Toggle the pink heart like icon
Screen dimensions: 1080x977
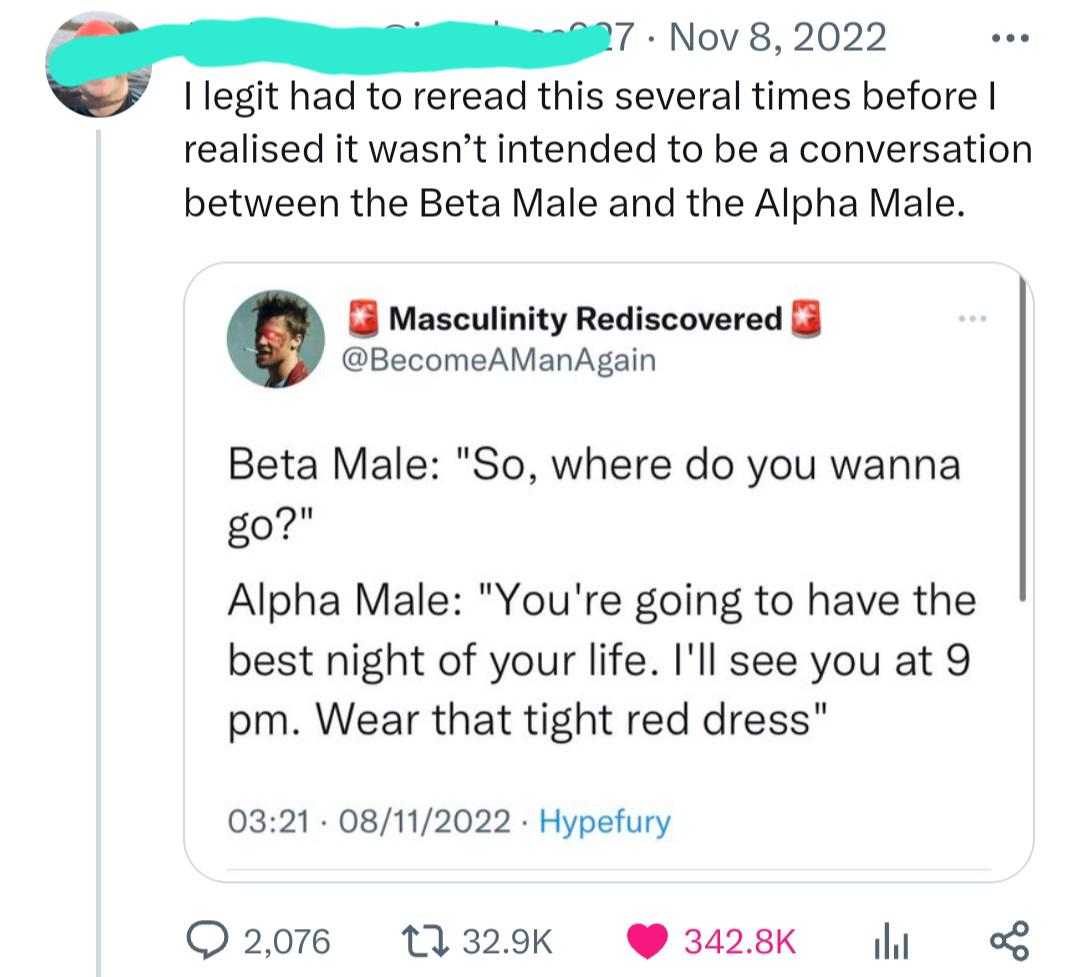point(646,941)
